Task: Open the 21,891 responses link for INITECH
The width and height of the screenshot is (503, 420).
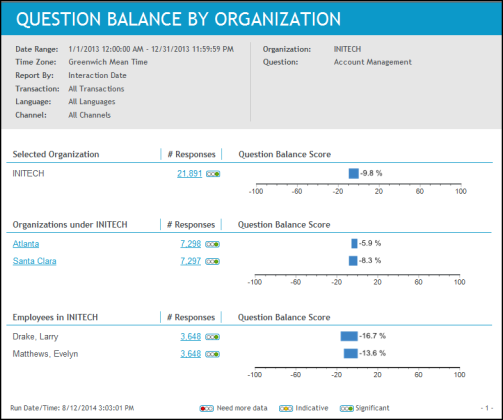Action: point(190,174)
